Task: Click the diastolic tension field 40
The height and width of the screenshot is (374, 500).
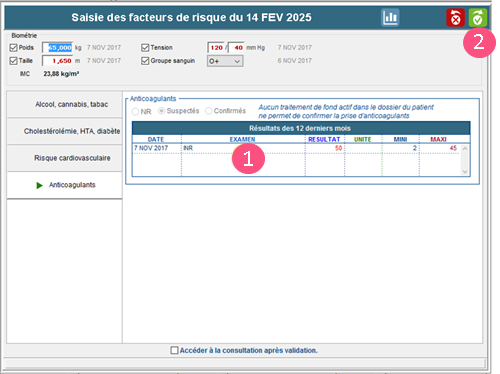Action: click(x=237, y=48)
